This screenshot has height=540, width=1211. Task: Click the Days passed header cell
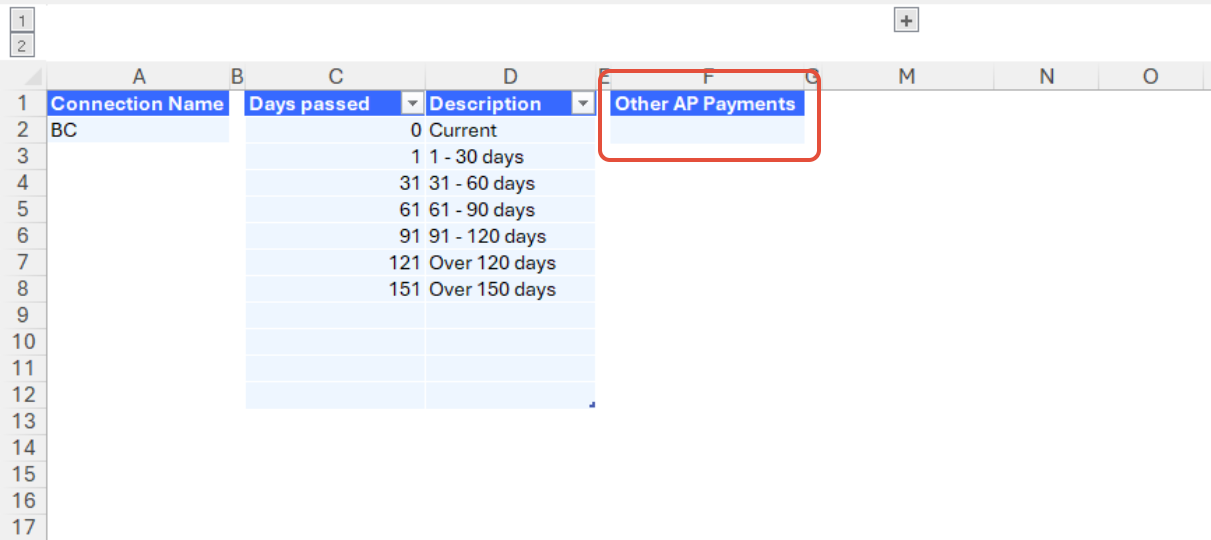(x=334, y=104)
